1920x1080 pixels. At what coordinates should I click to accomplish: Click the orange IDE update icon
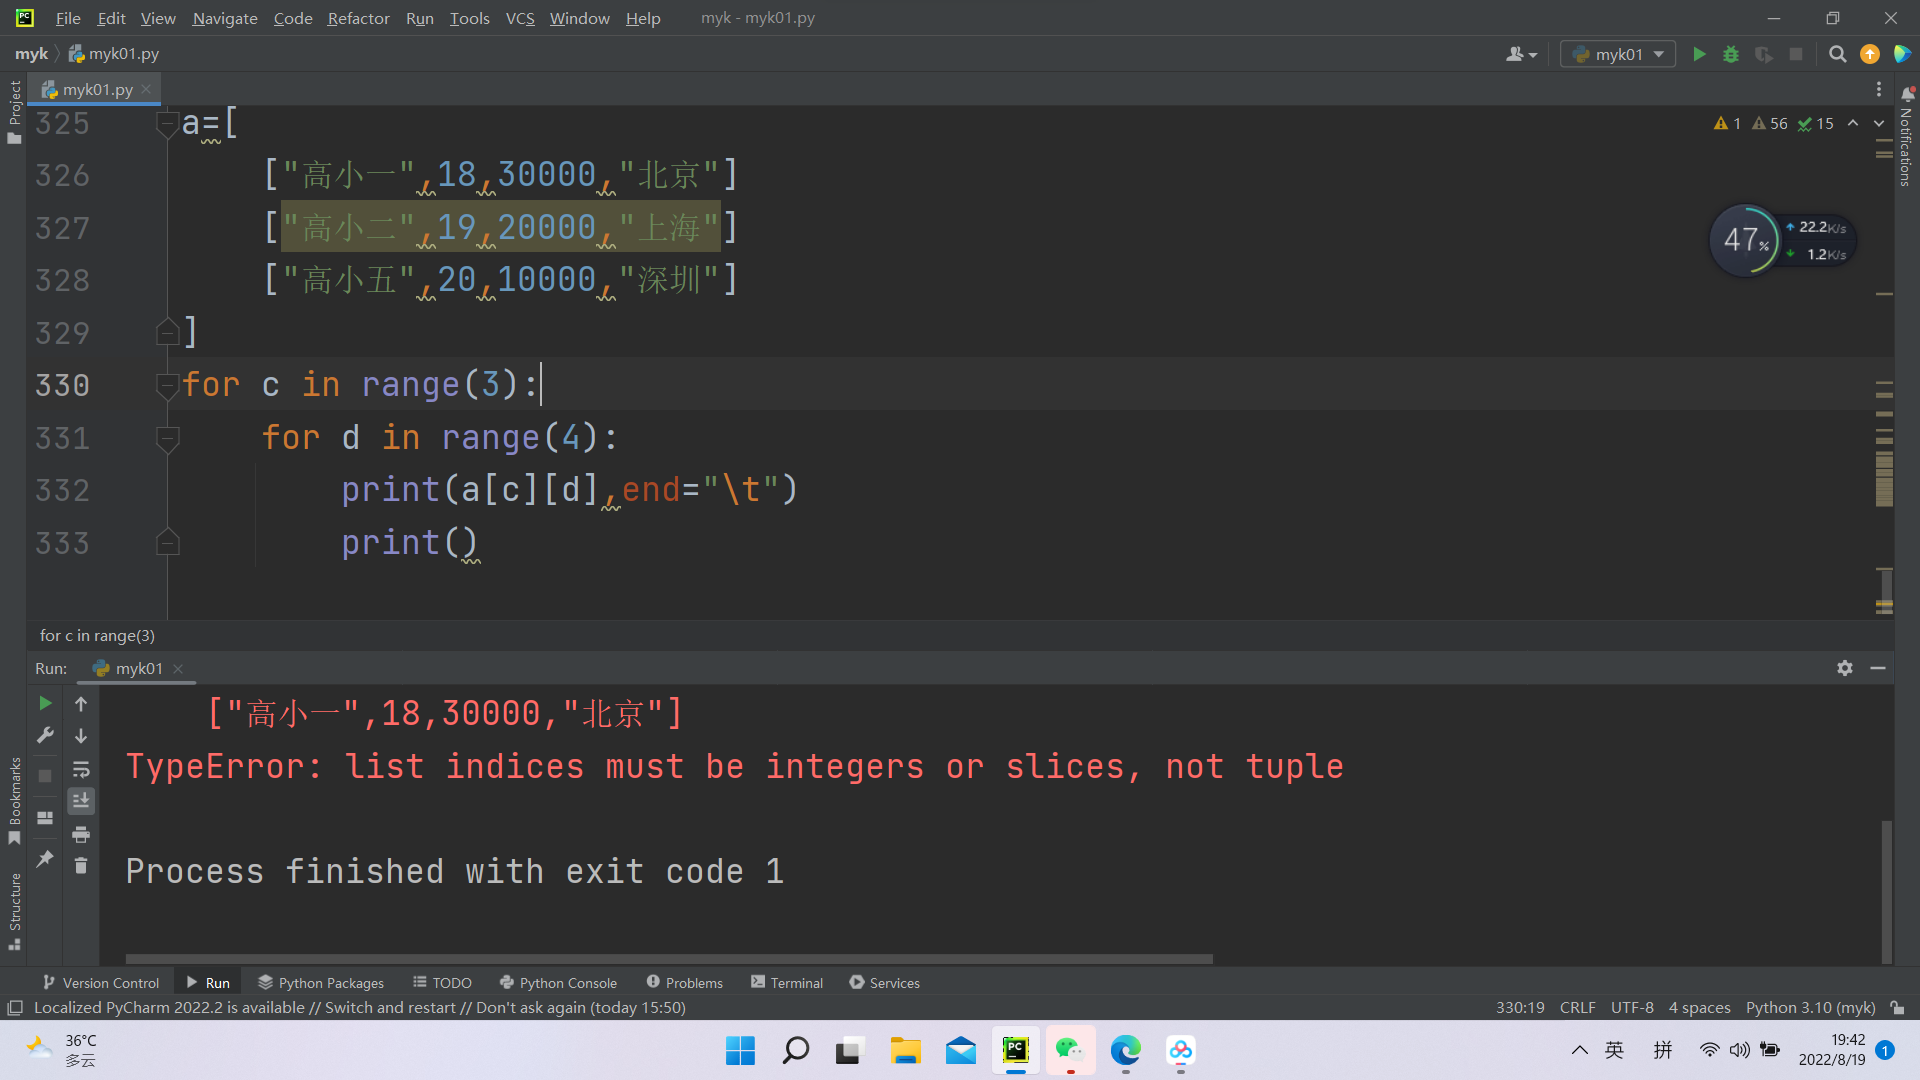click(1870, 54)
